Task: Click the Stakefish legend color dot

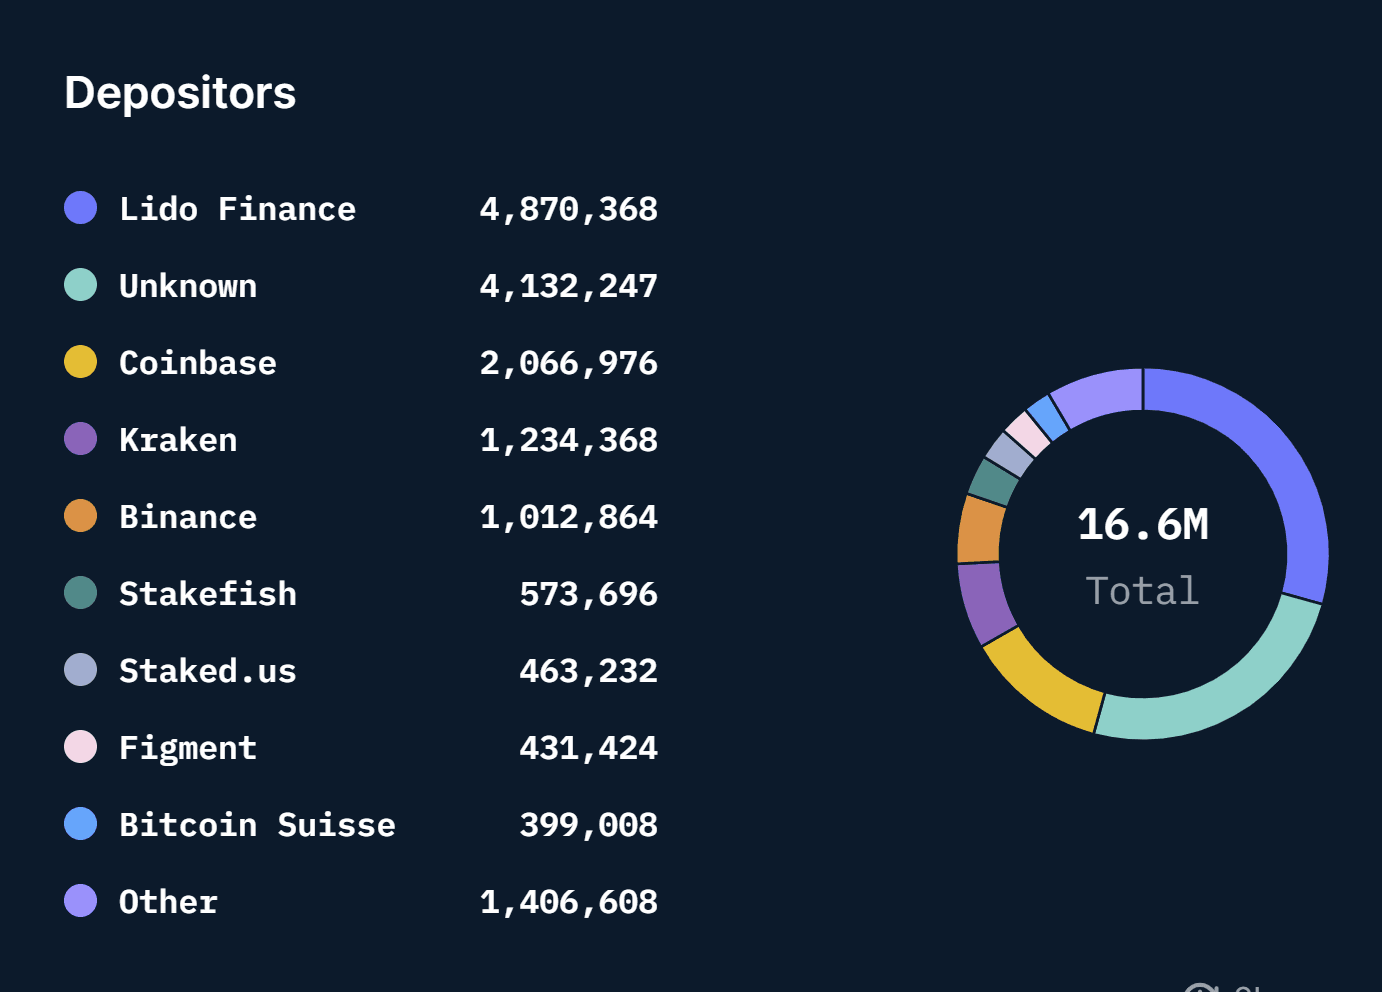Action: click(x=81, y=593)
